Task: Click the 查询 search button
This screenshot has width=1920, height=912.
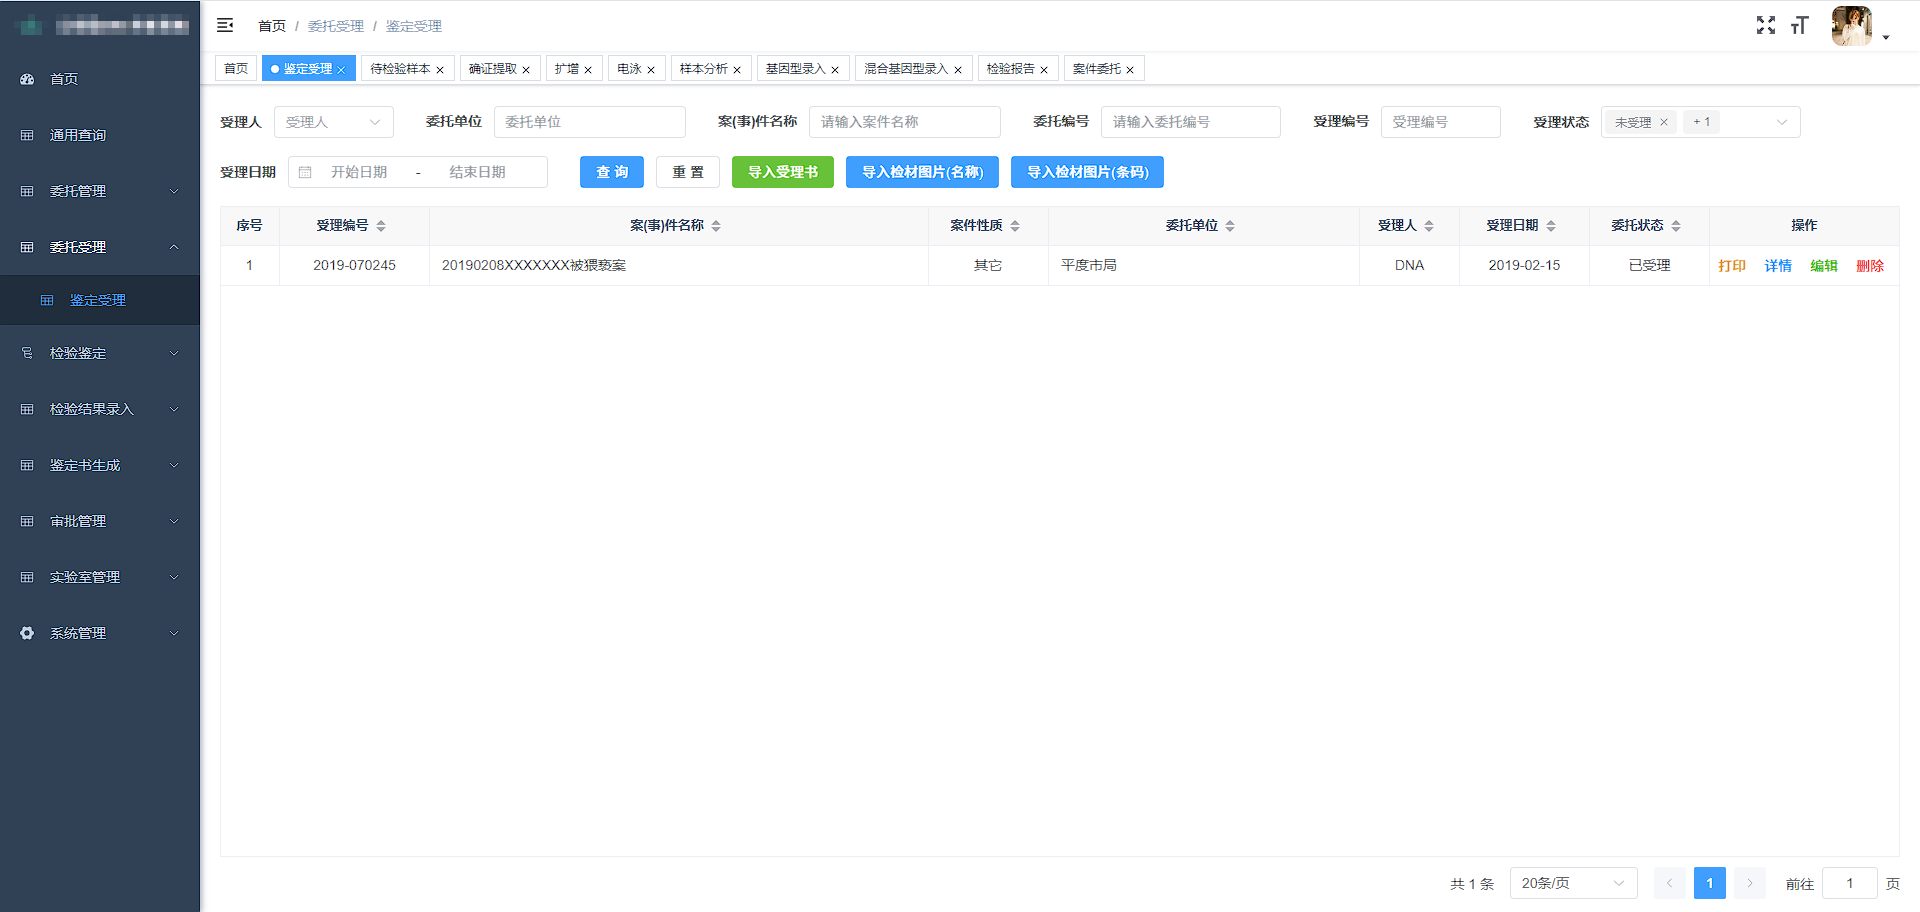Action: (611, 172)
